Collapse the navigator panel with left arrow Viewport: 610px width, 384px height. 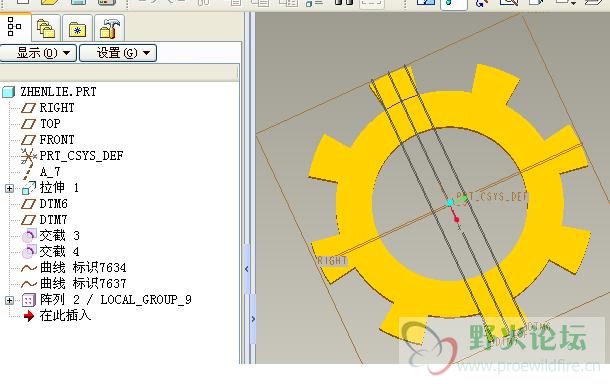coord(247,269)
